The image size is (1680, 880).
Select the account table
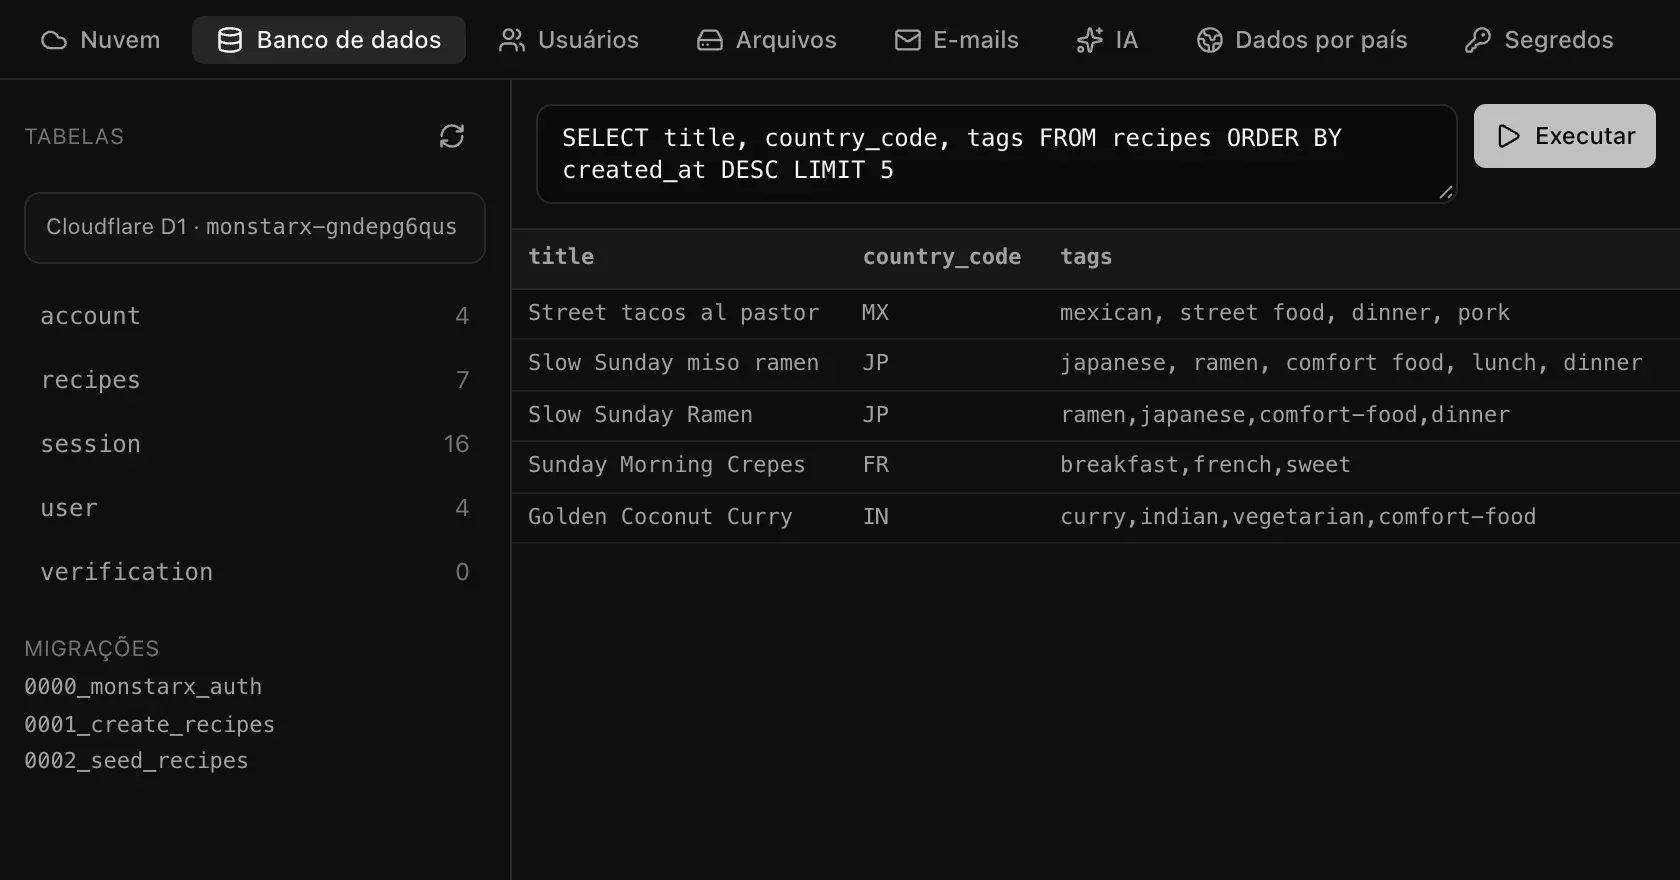[x=255, y=316]
